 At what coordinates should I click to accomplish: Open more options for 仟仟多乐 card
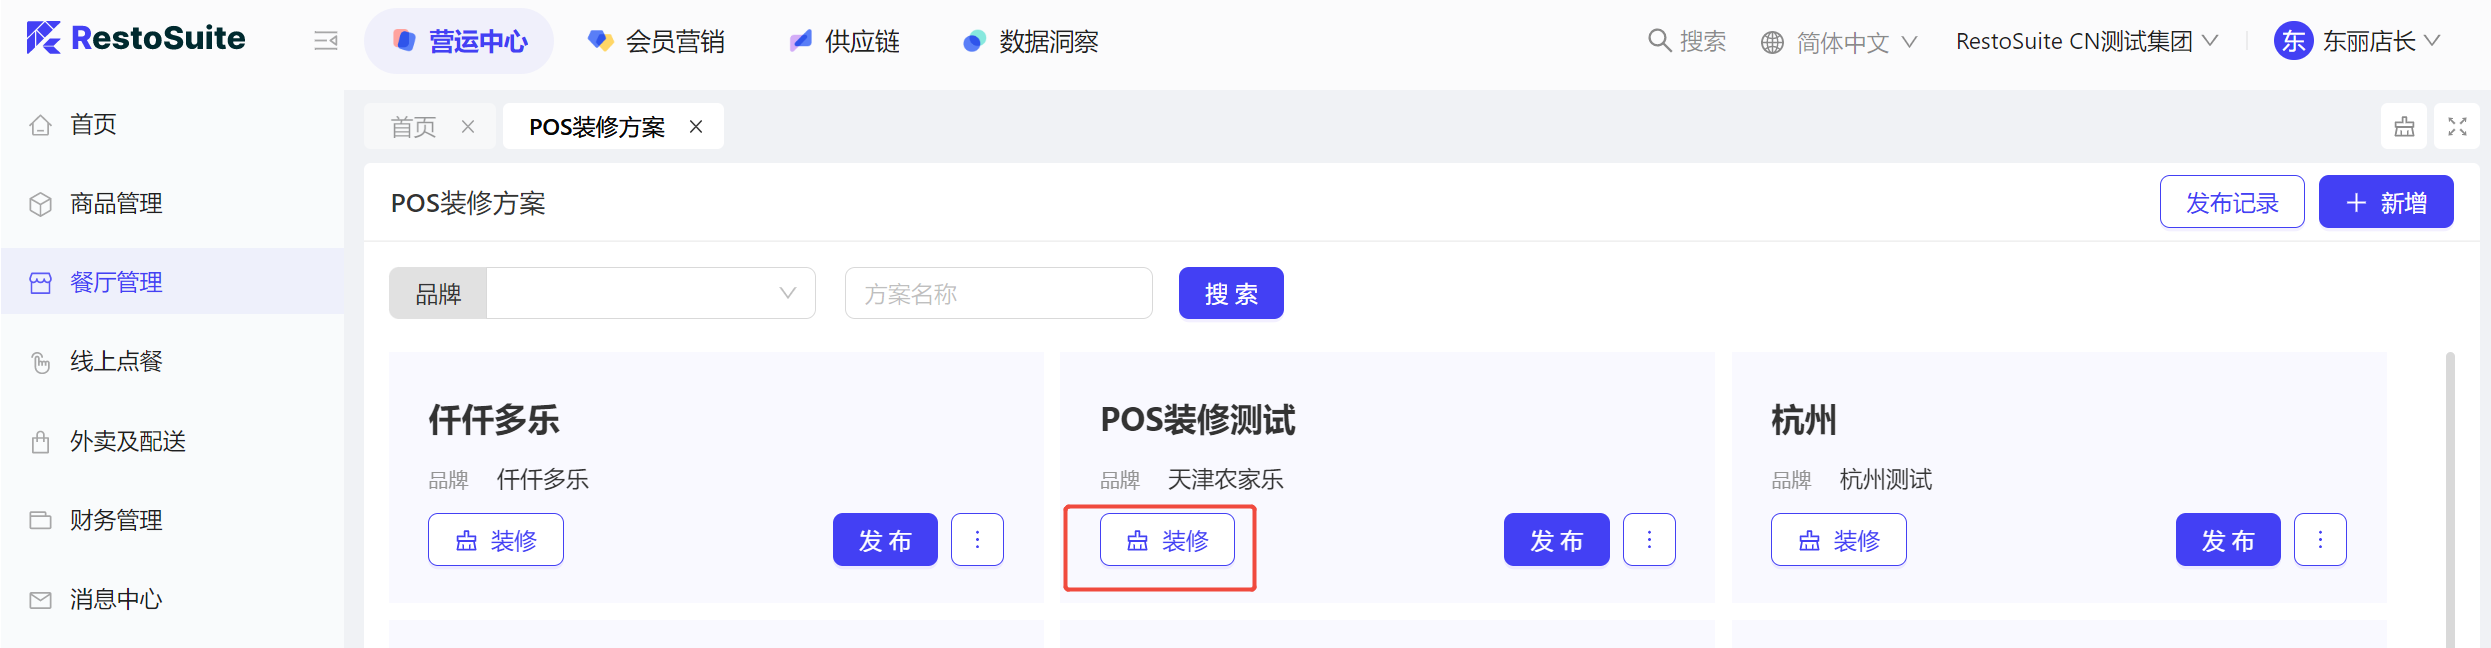[x=977, y=540]
